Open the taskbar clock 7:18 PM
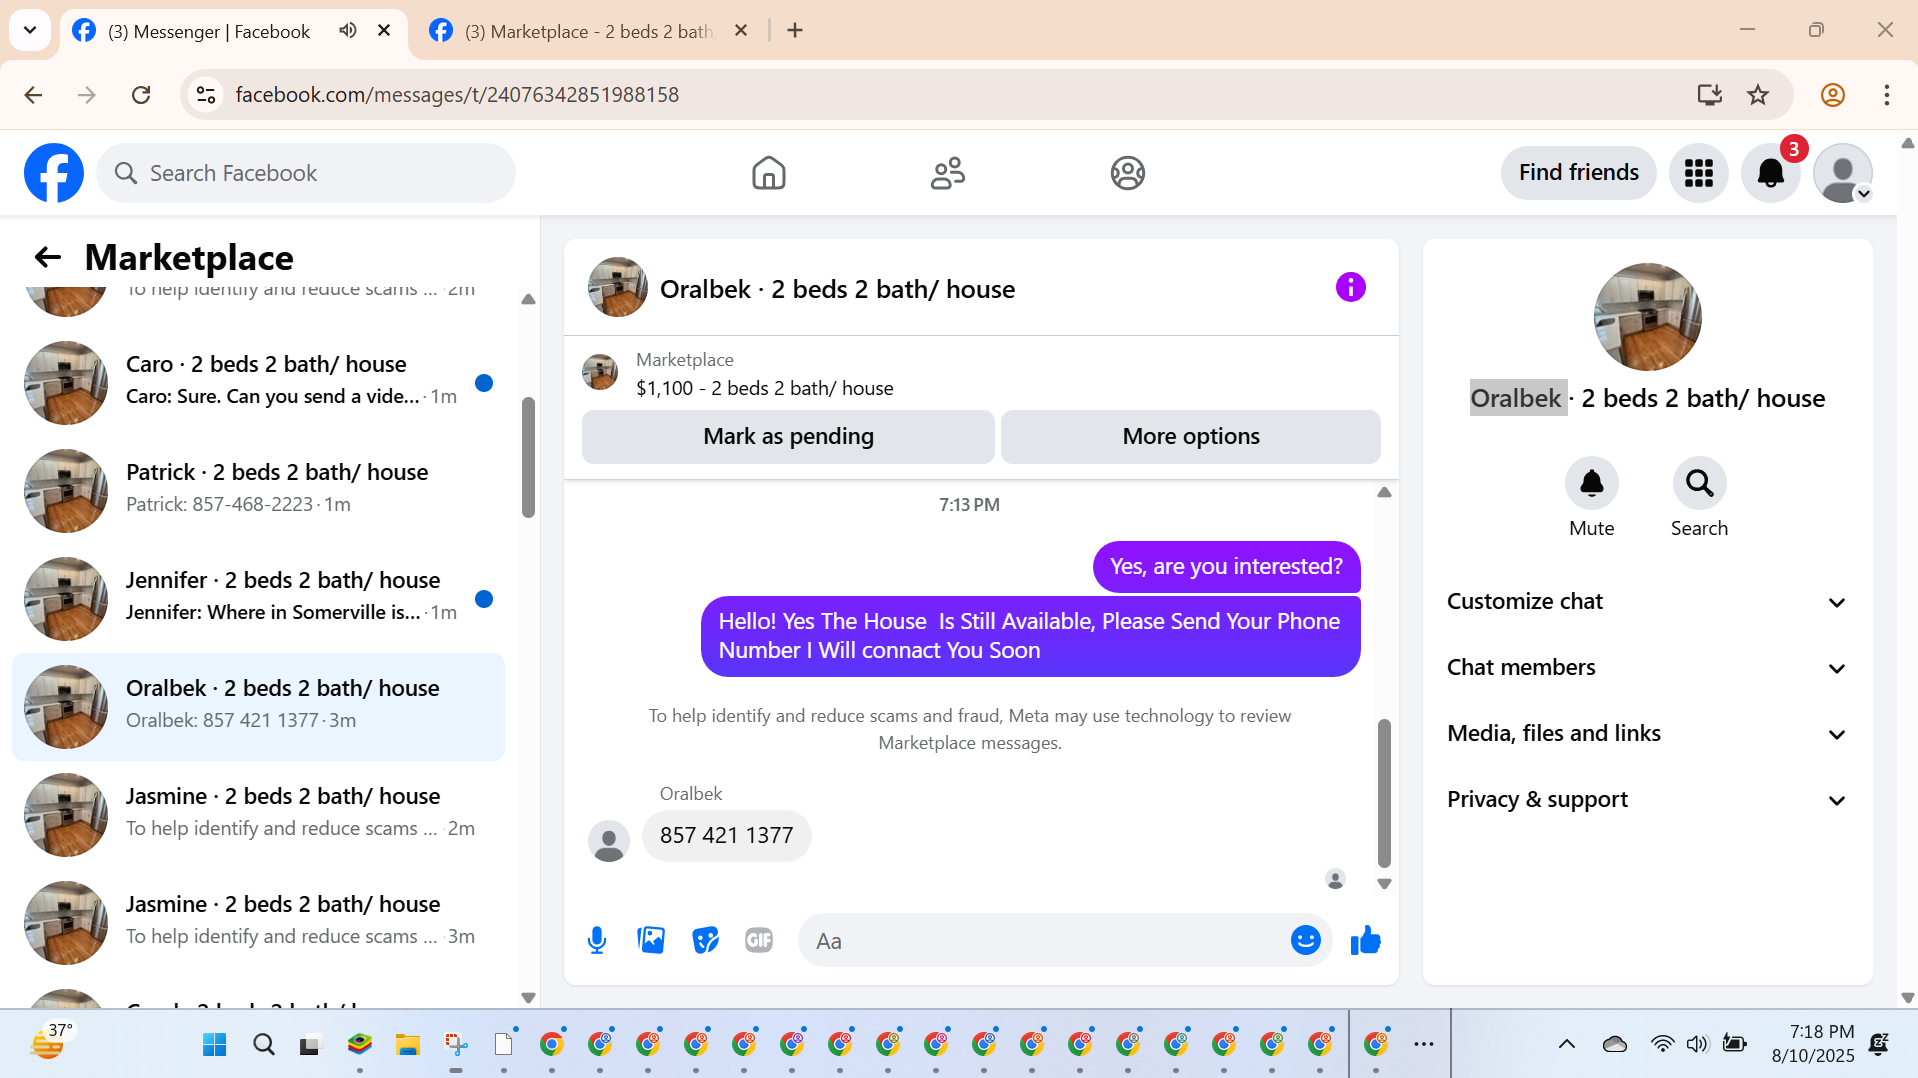 tap(1812, 1043)
